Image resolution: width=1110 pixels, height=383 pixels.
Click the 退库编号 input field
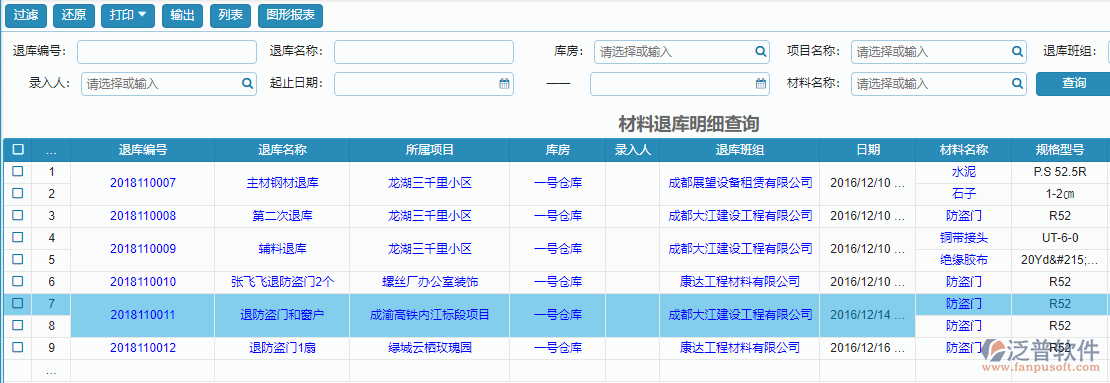(167, 52)
